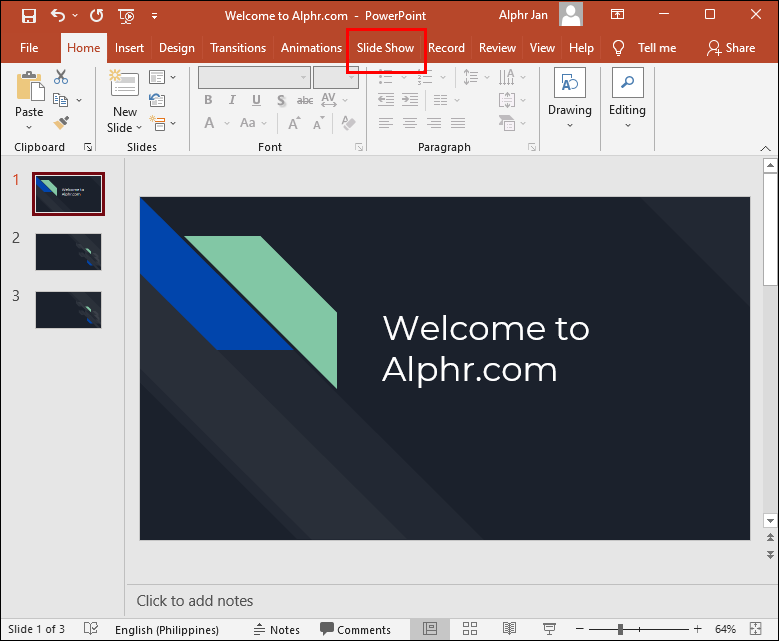This screenshot has width=779, height=641.
Task: Select the Format Painter brush
Action: point(61,123)
